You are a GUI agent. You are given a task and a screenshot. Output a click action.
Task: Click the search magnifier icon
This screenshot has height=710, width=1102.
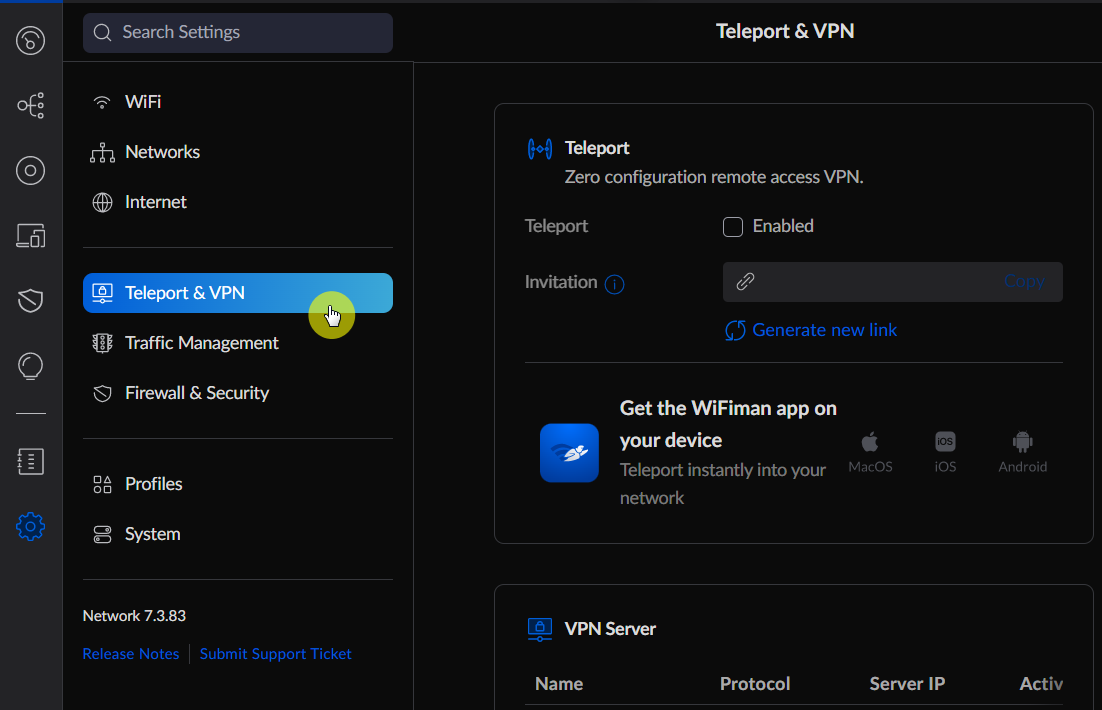coord(103,32)
